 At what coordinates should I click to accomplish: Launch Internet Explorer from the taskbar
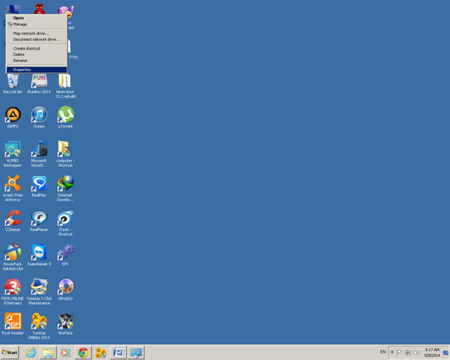[31, 352]
